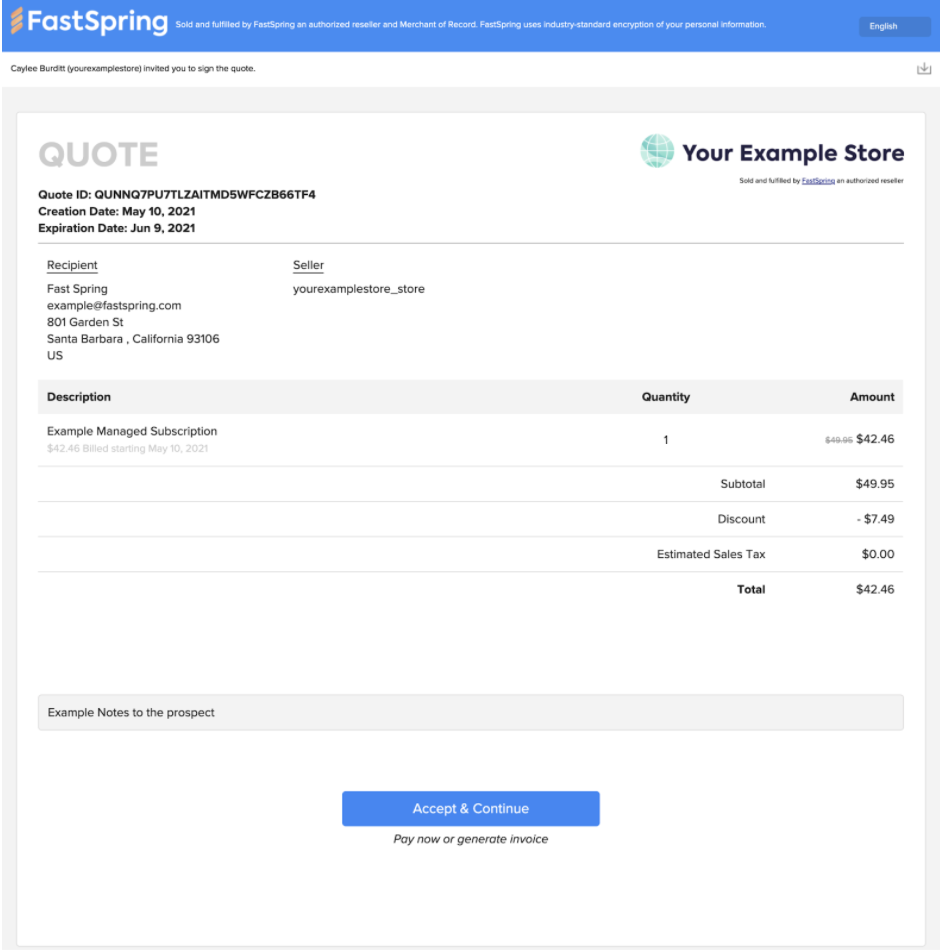Click the billed starting May 10 note
This screenshot has height=950, width=940.
[x=127, y=448]
